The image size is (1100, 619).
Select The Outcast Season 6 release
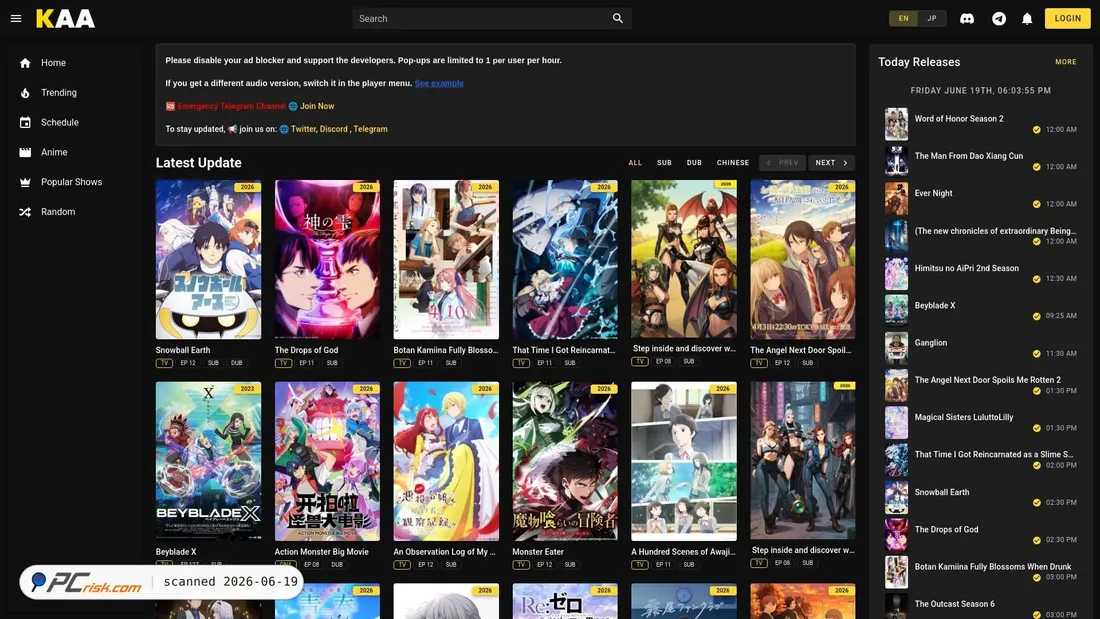981,608
